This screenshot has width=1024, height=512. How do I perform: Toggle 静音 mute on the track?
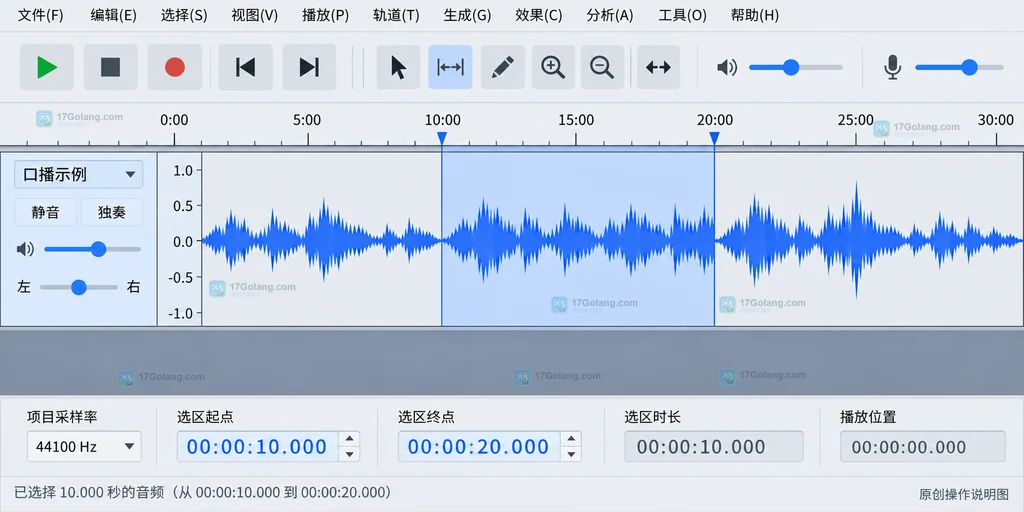[45, 212]
